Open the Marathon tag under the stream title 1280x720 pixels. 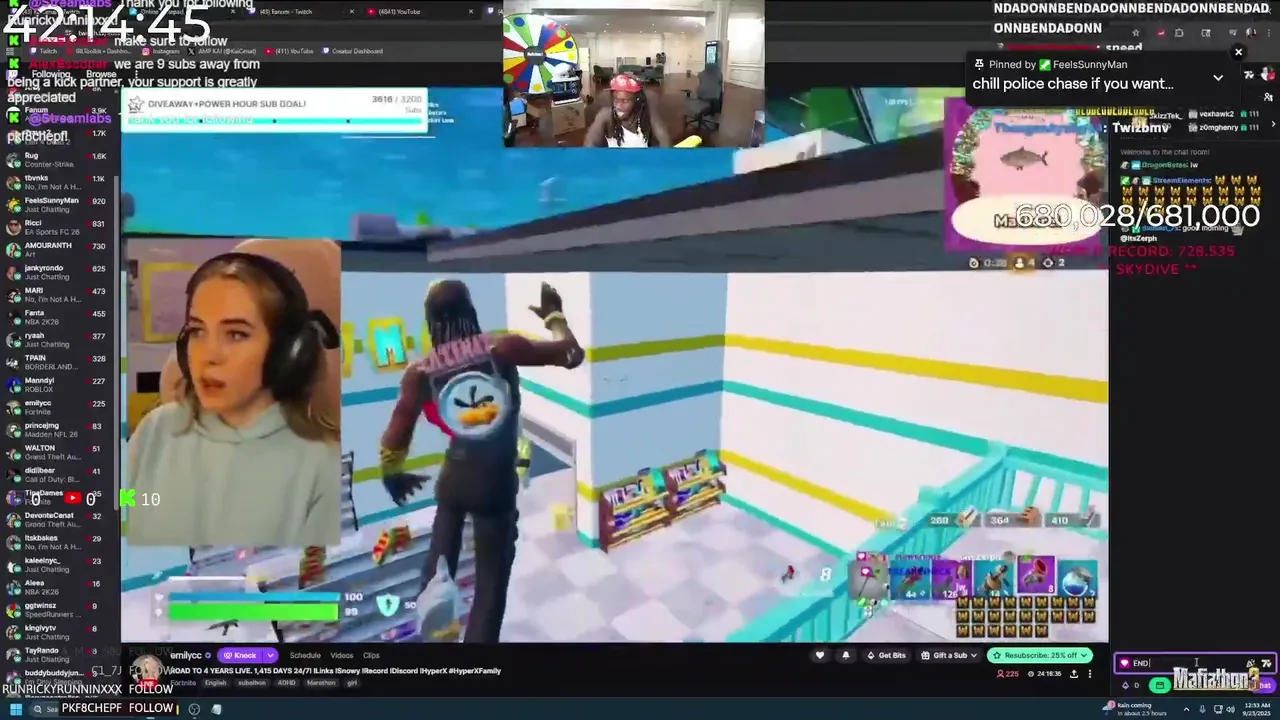coord(321,683)
